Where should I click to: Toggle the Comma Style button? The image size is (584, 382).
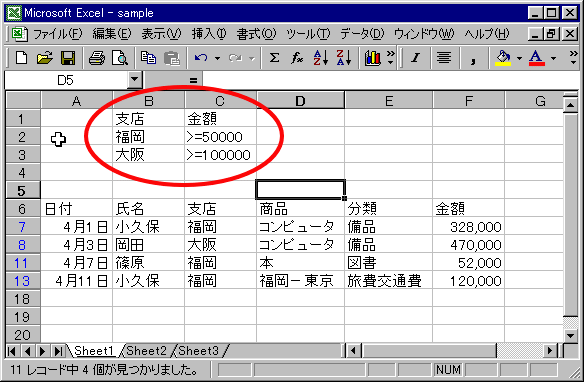[x=473, y=58]
